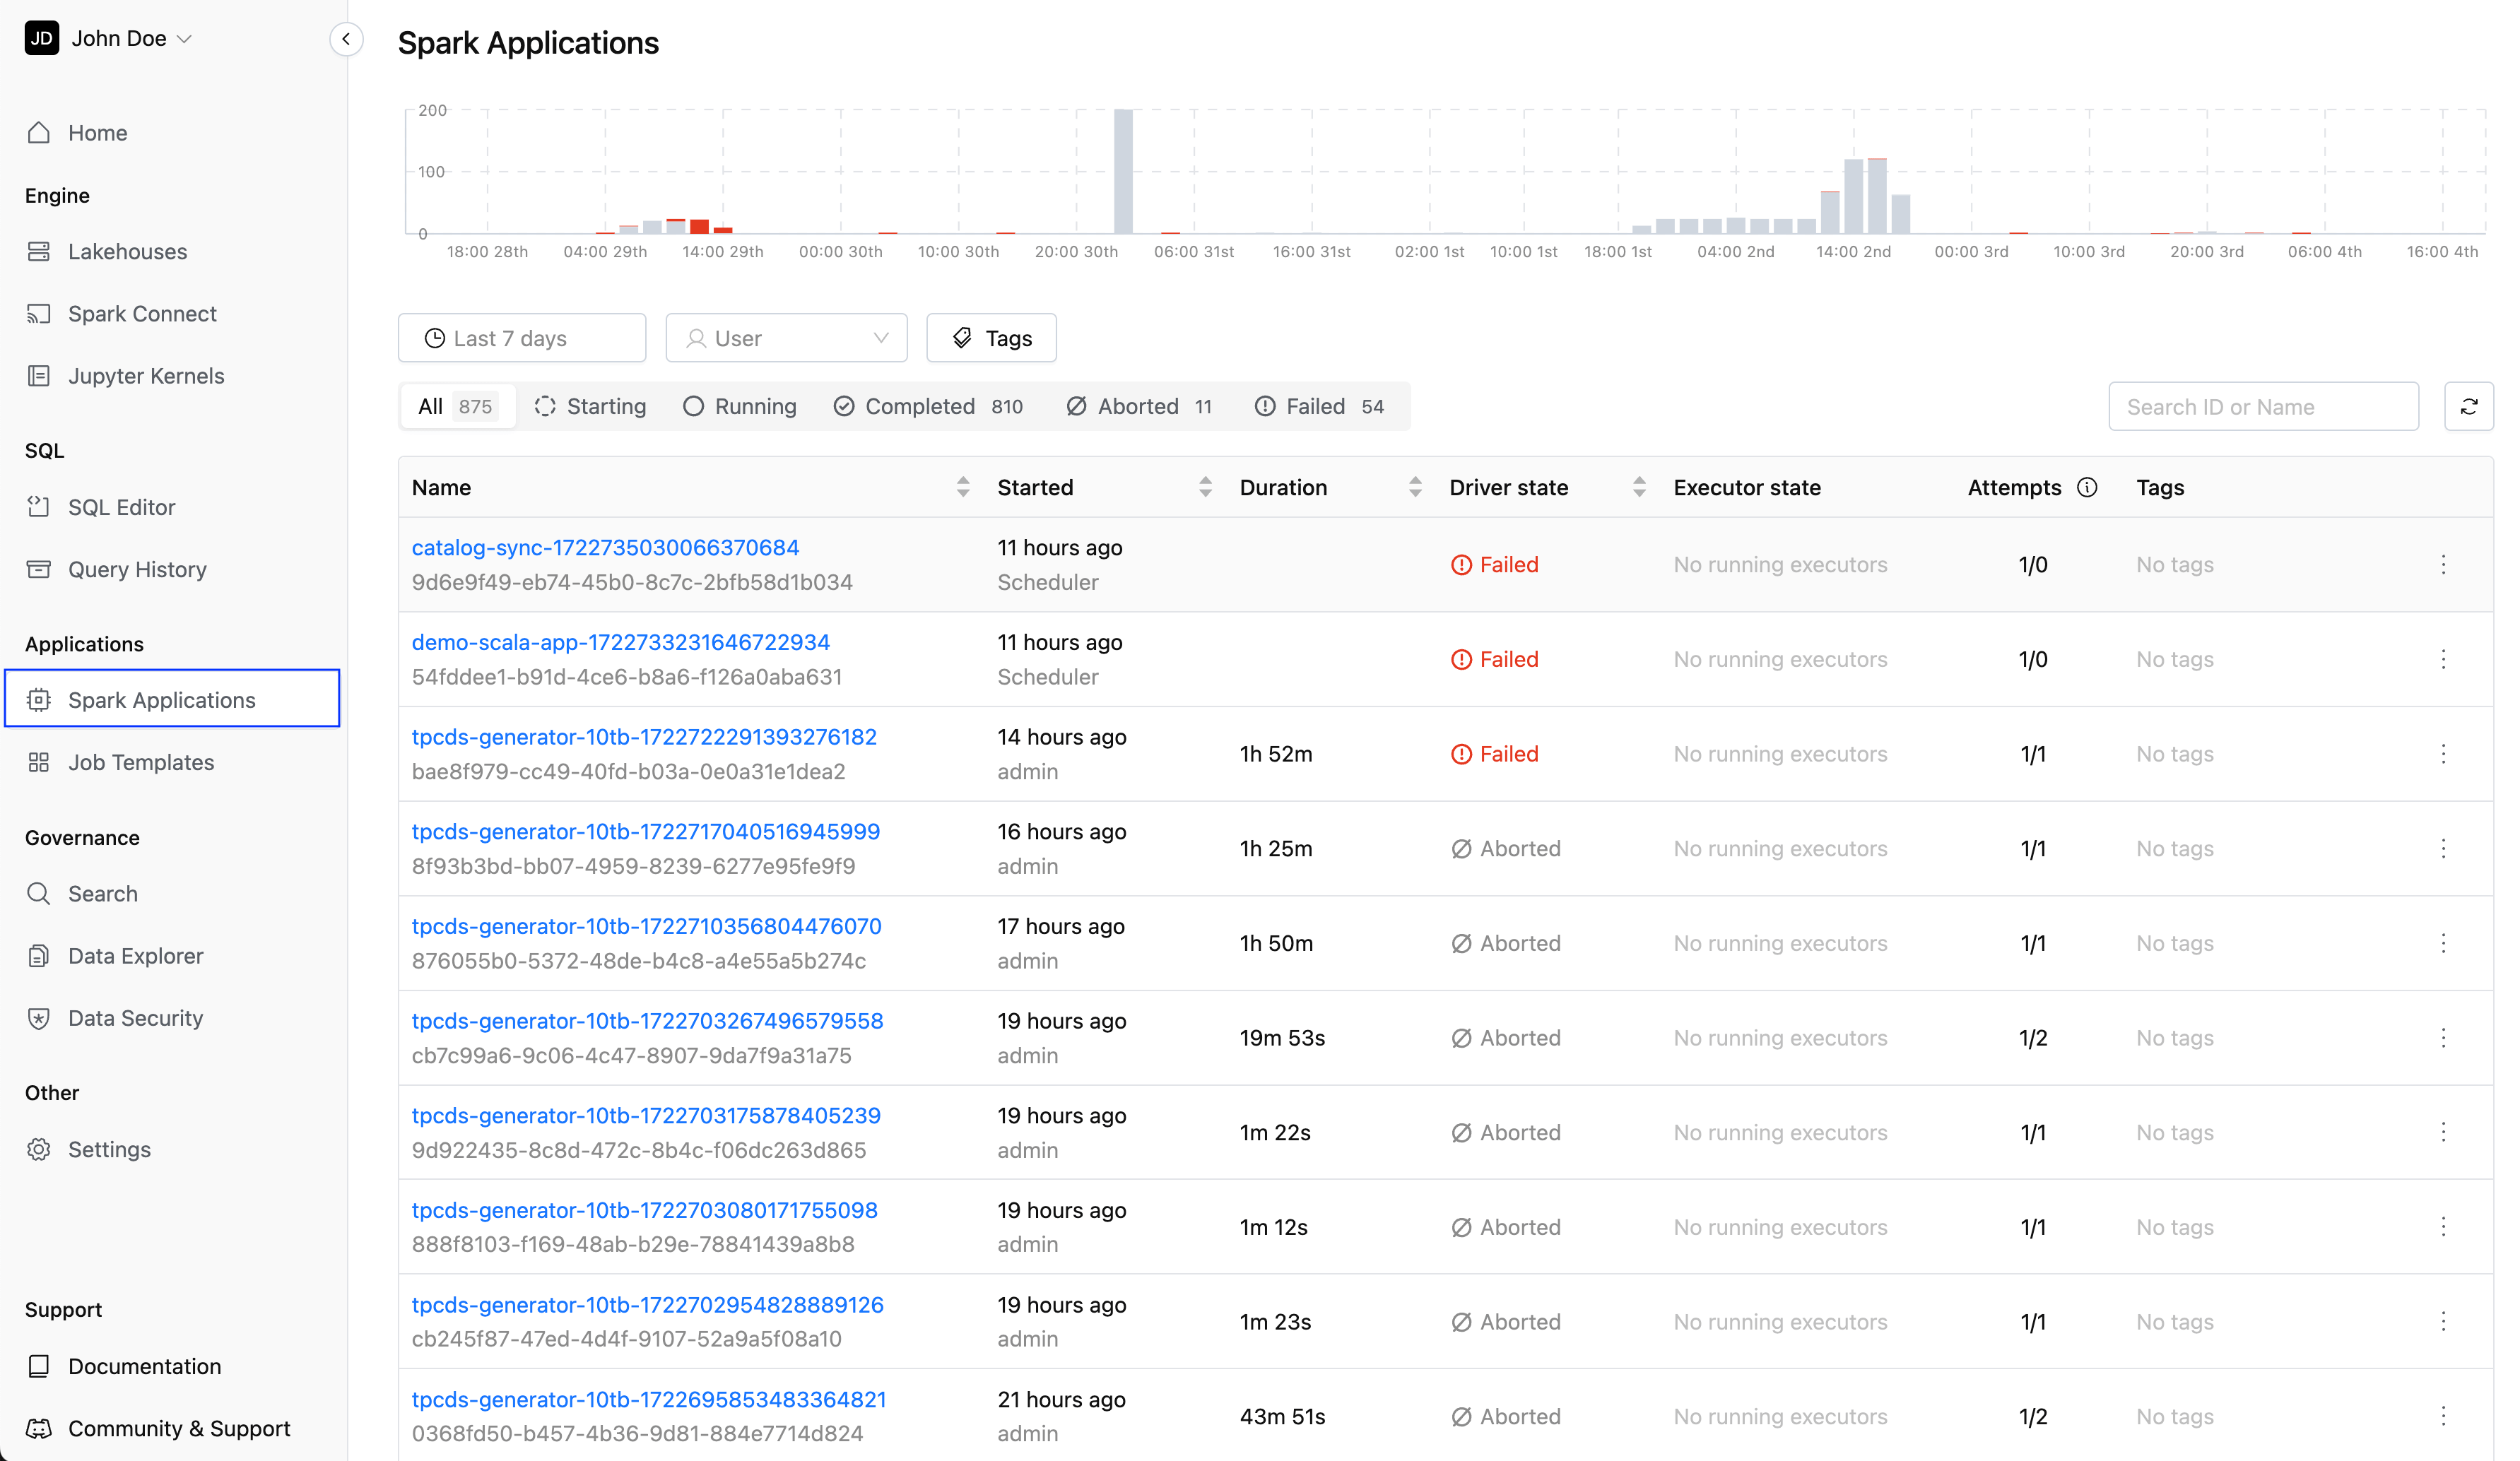This screenshot has width=2520, height=1461.
Task: Refresh the applications list
Action: tap(2468, 406)
